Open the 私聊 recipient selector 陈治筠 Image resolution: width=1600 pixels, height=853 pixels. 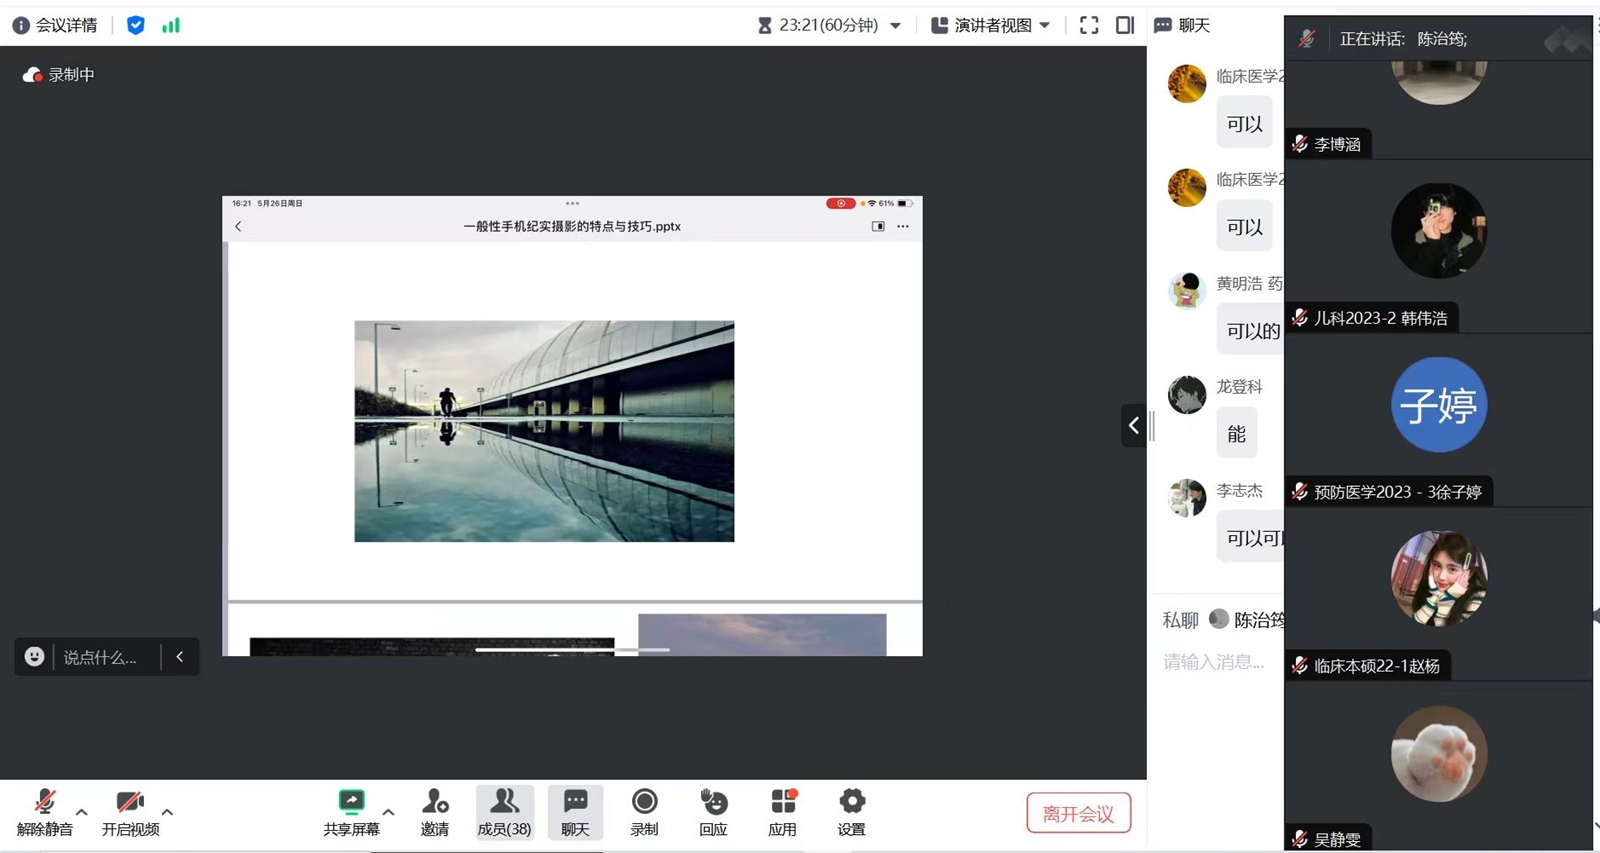click(1247, 620)
